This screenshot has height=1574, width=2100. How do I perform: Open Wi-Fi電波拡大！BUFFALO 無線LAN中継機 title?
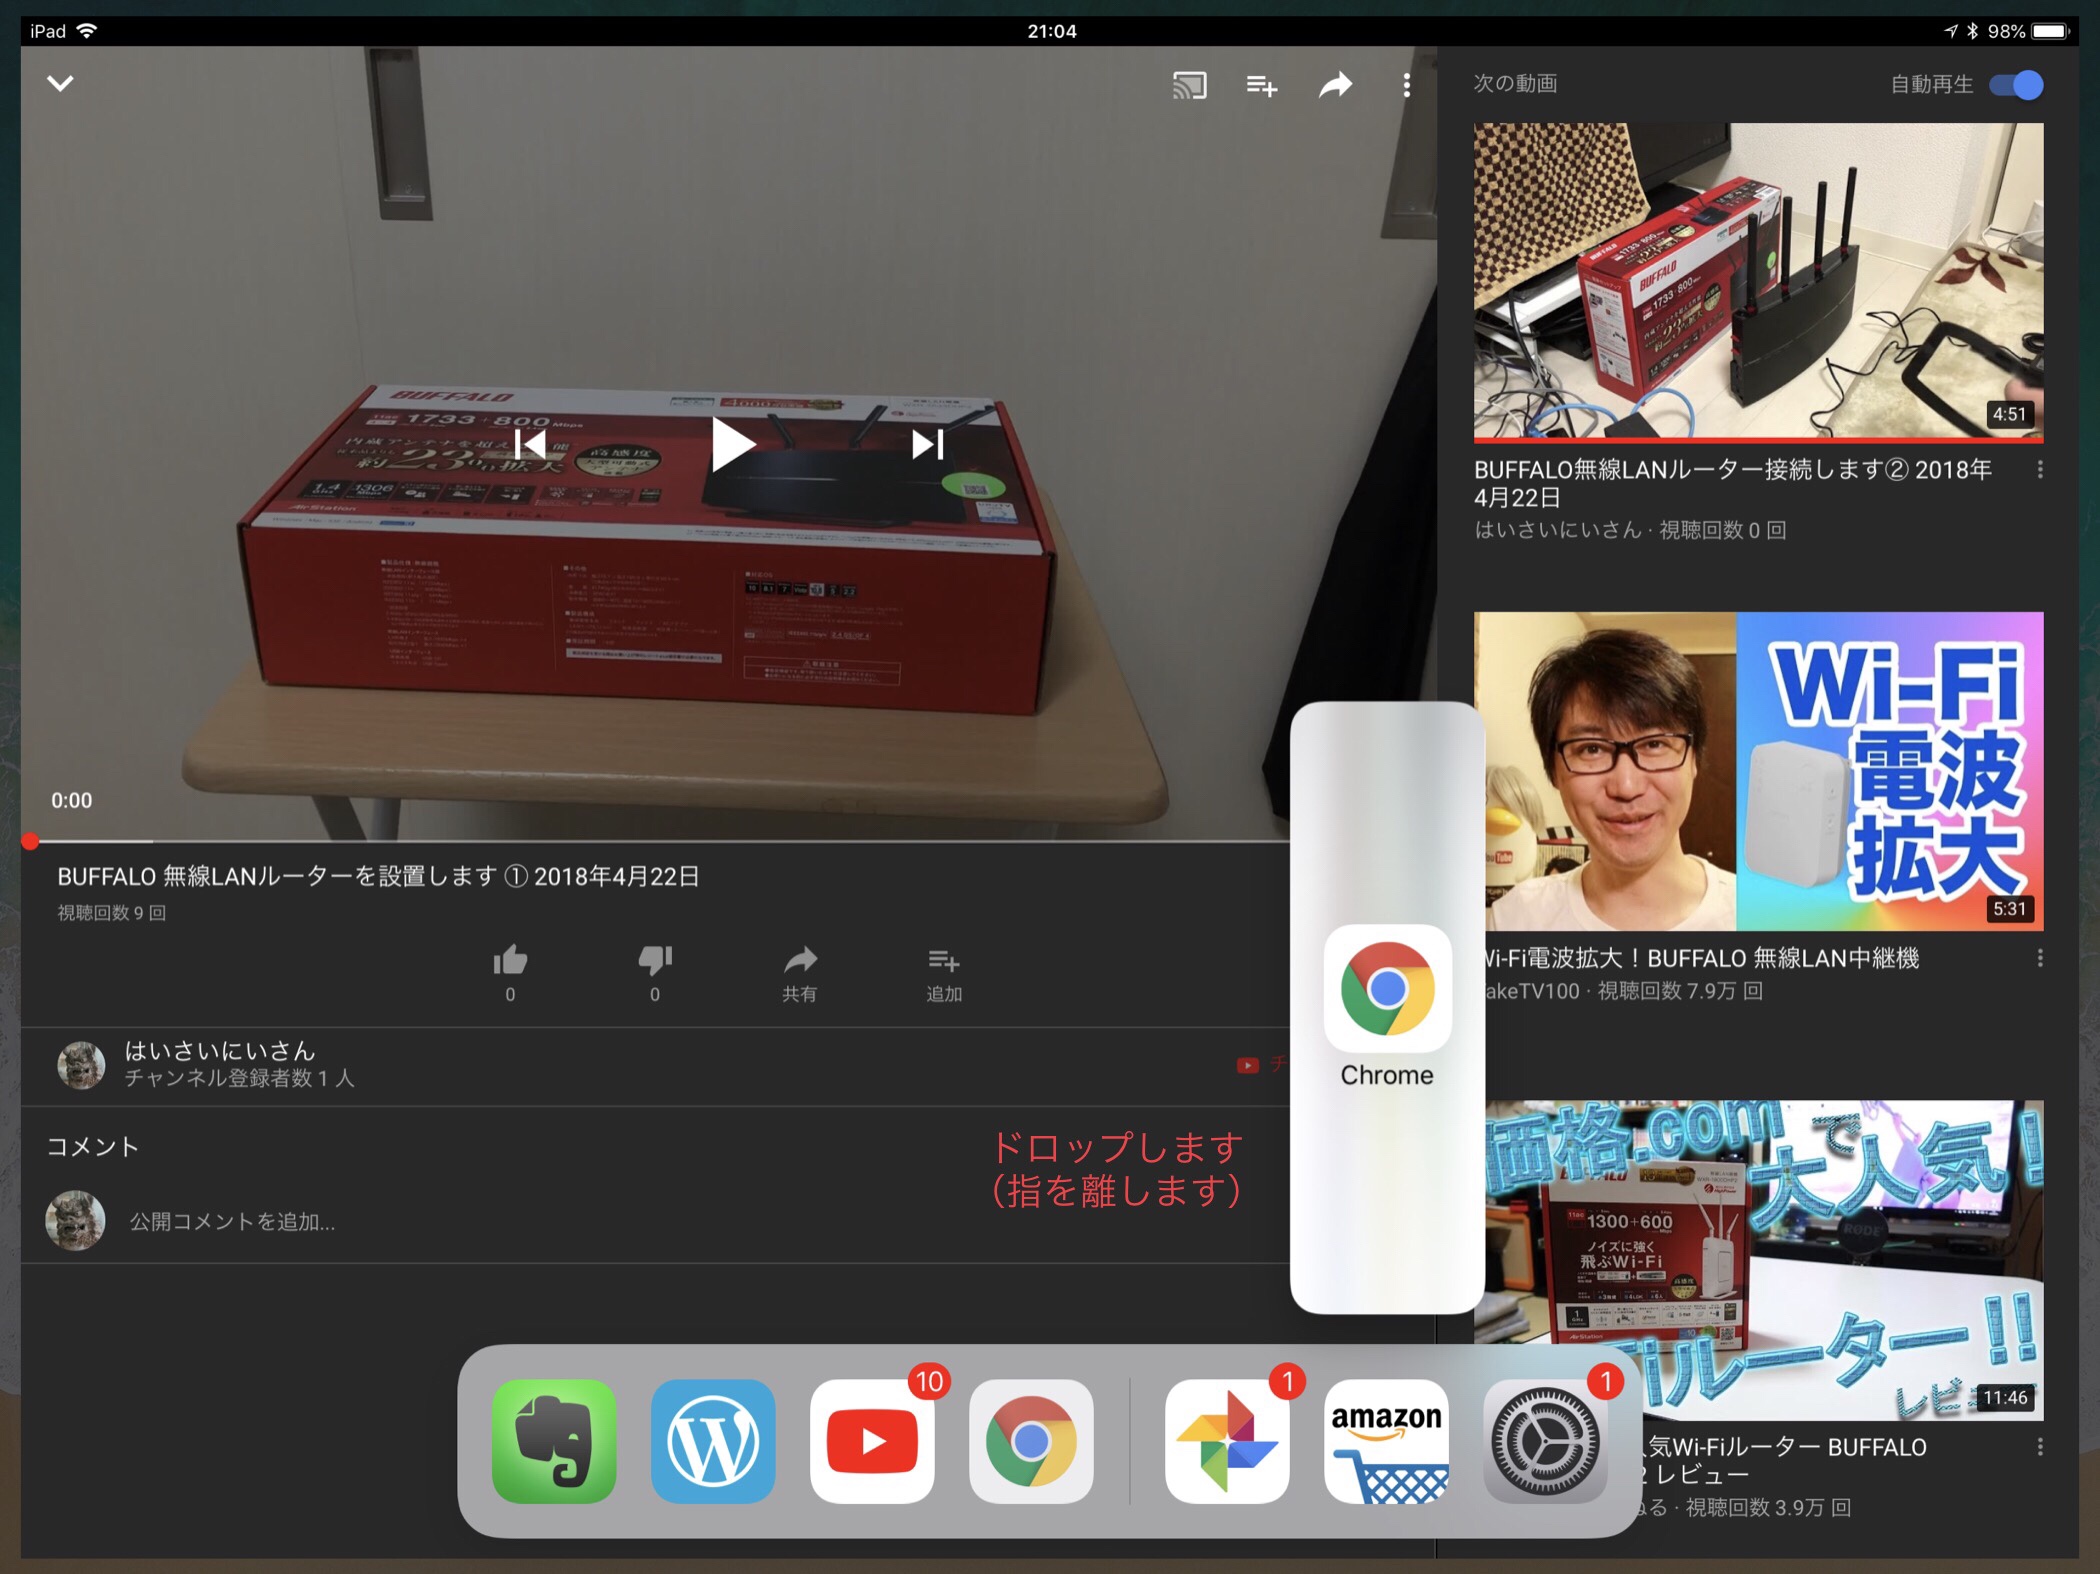(x=1703, y=958)
